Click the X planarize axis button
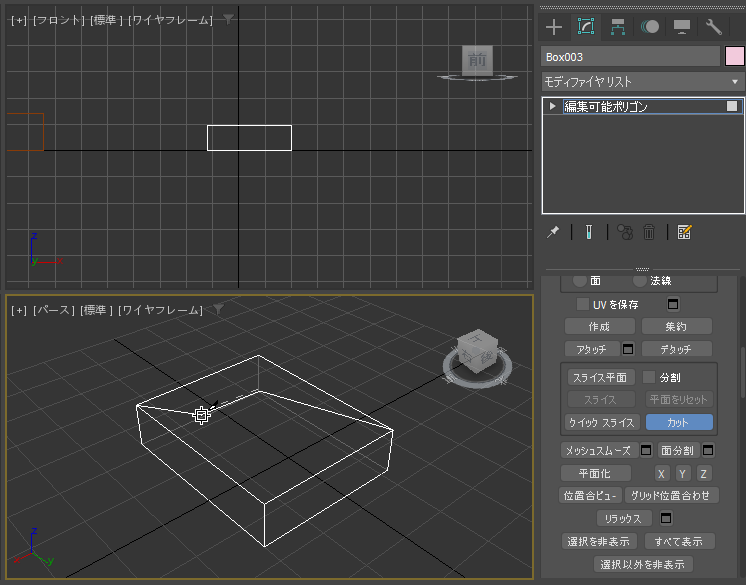 (x=661, y=474)
